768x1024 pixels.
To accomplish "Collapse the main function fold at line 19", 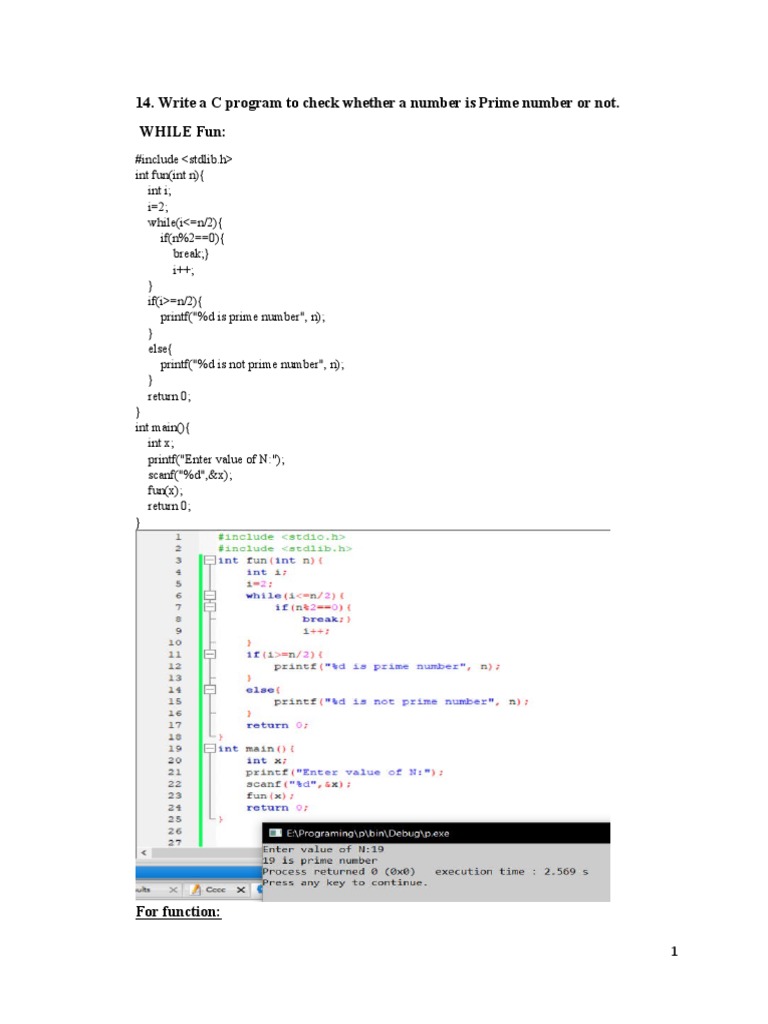I will 210,748.
